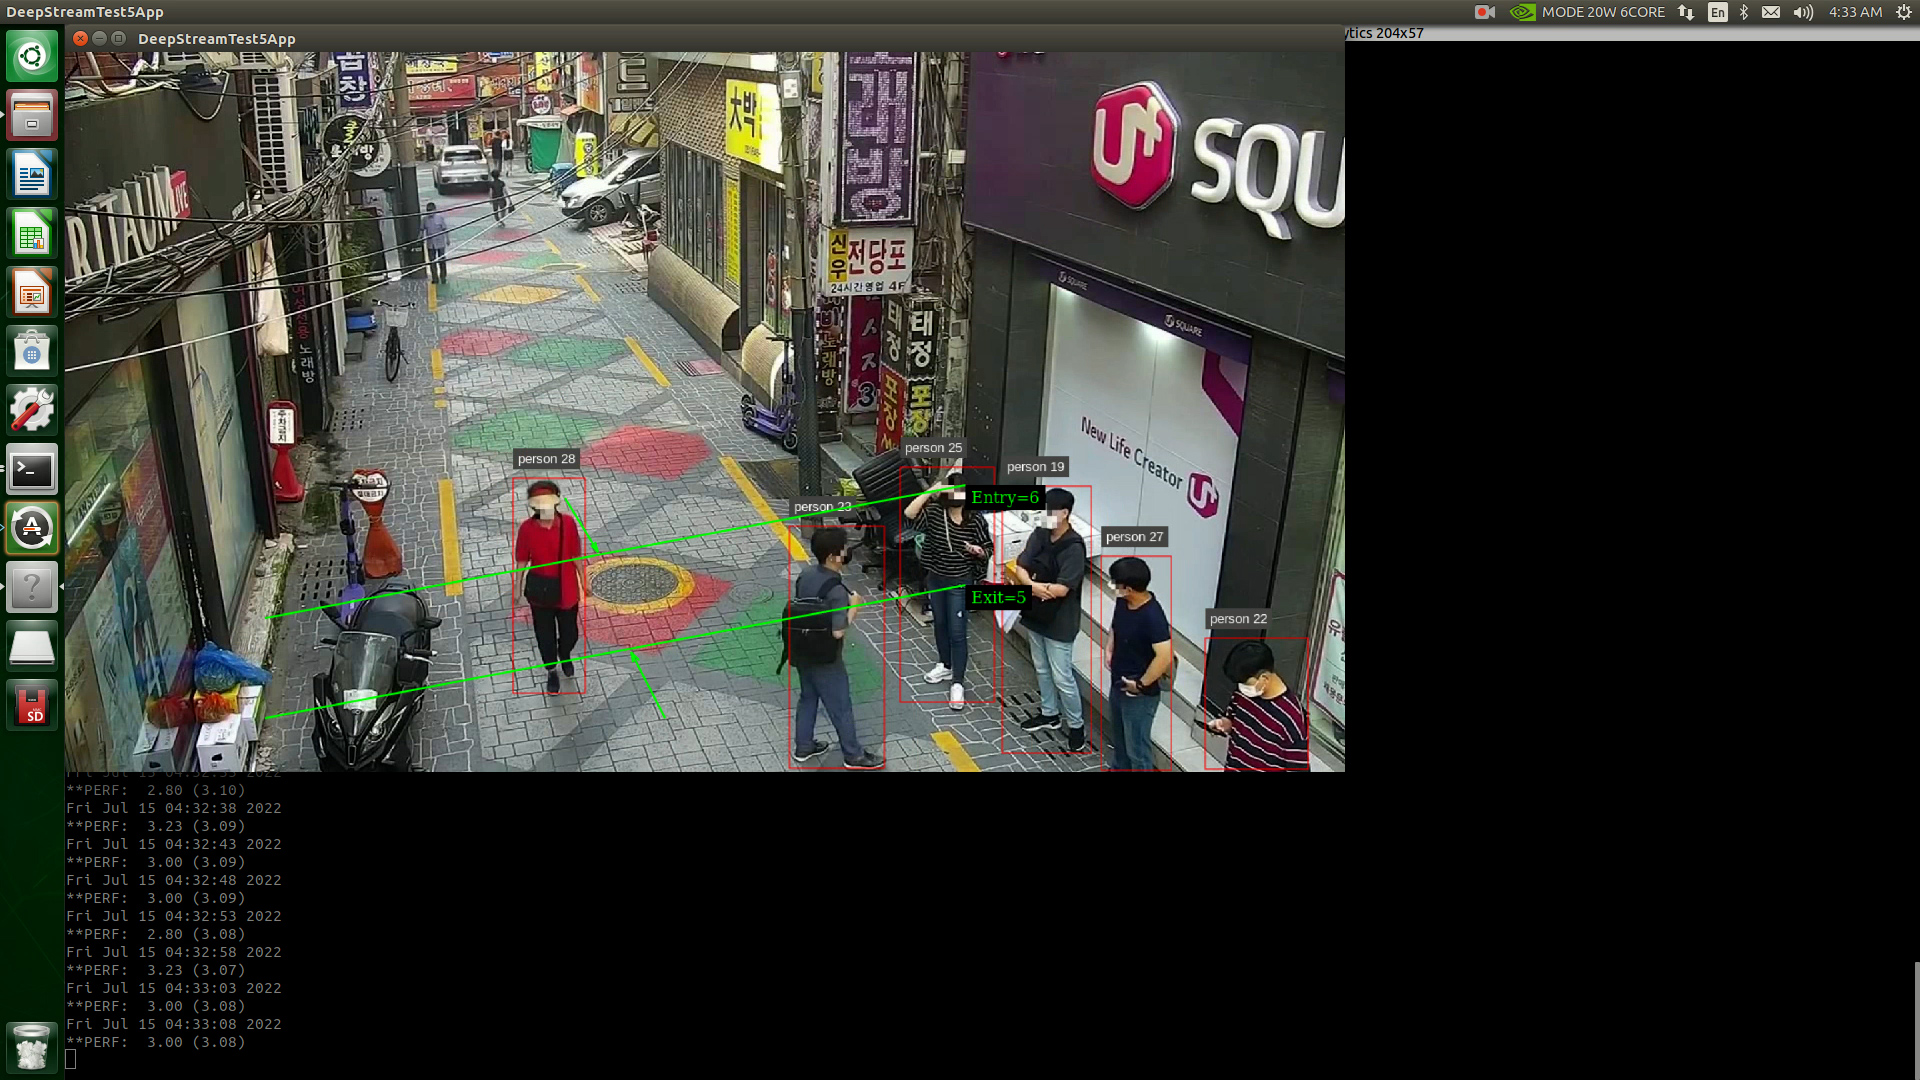
Task: Open the Trash in the launcher
Action: click(x=32, y=1046)
